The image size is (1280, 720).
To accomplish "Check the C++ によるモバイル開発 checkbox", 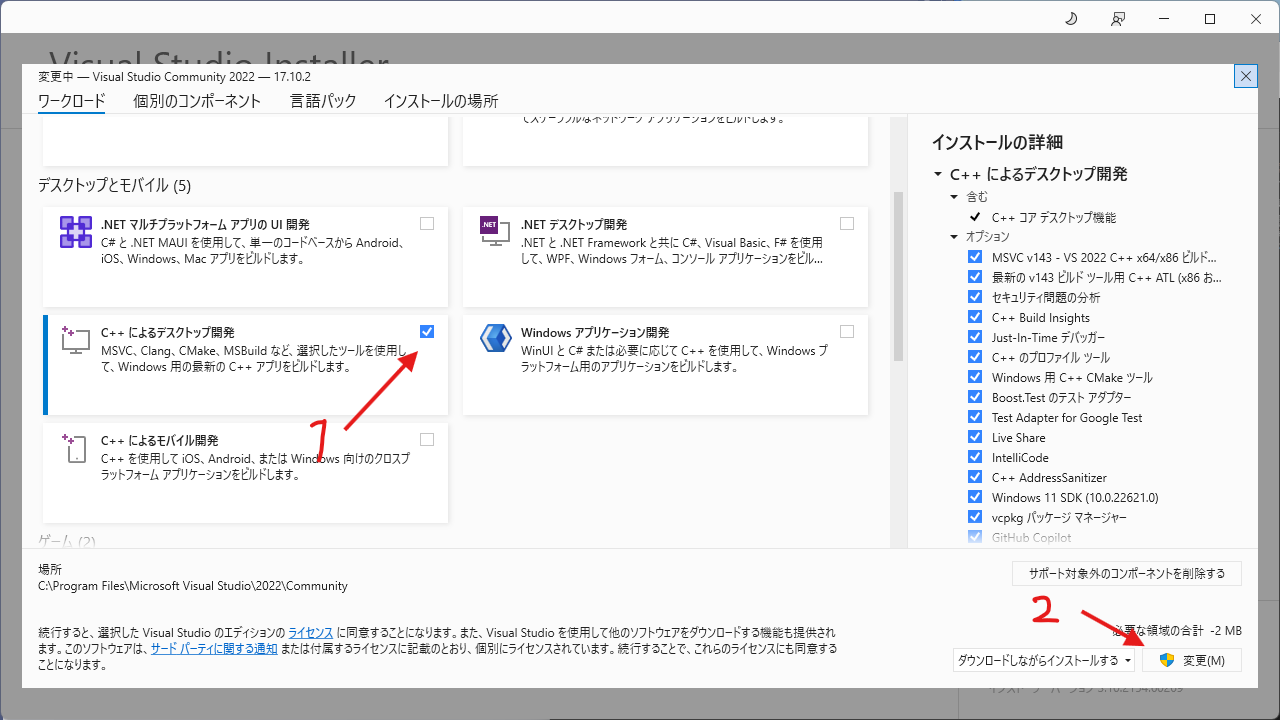I will [427, 439].
